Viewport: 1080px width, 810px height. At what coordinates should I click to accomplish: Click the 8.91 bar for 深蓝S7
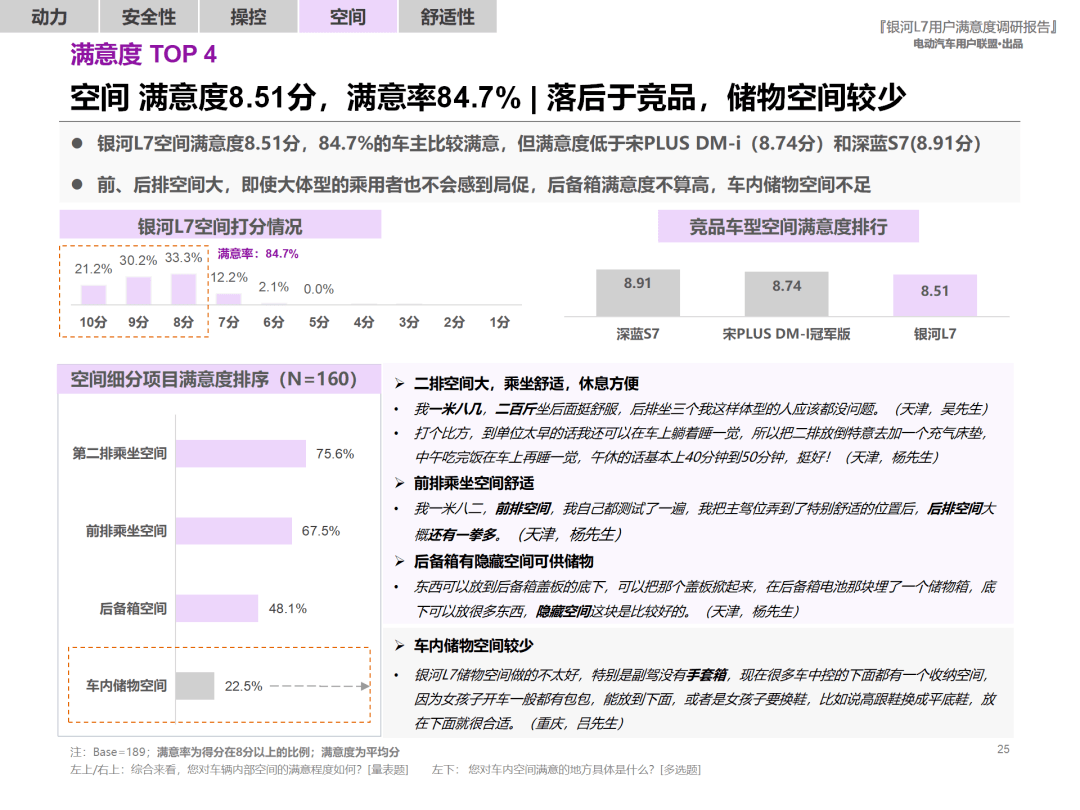coord(638,293)
